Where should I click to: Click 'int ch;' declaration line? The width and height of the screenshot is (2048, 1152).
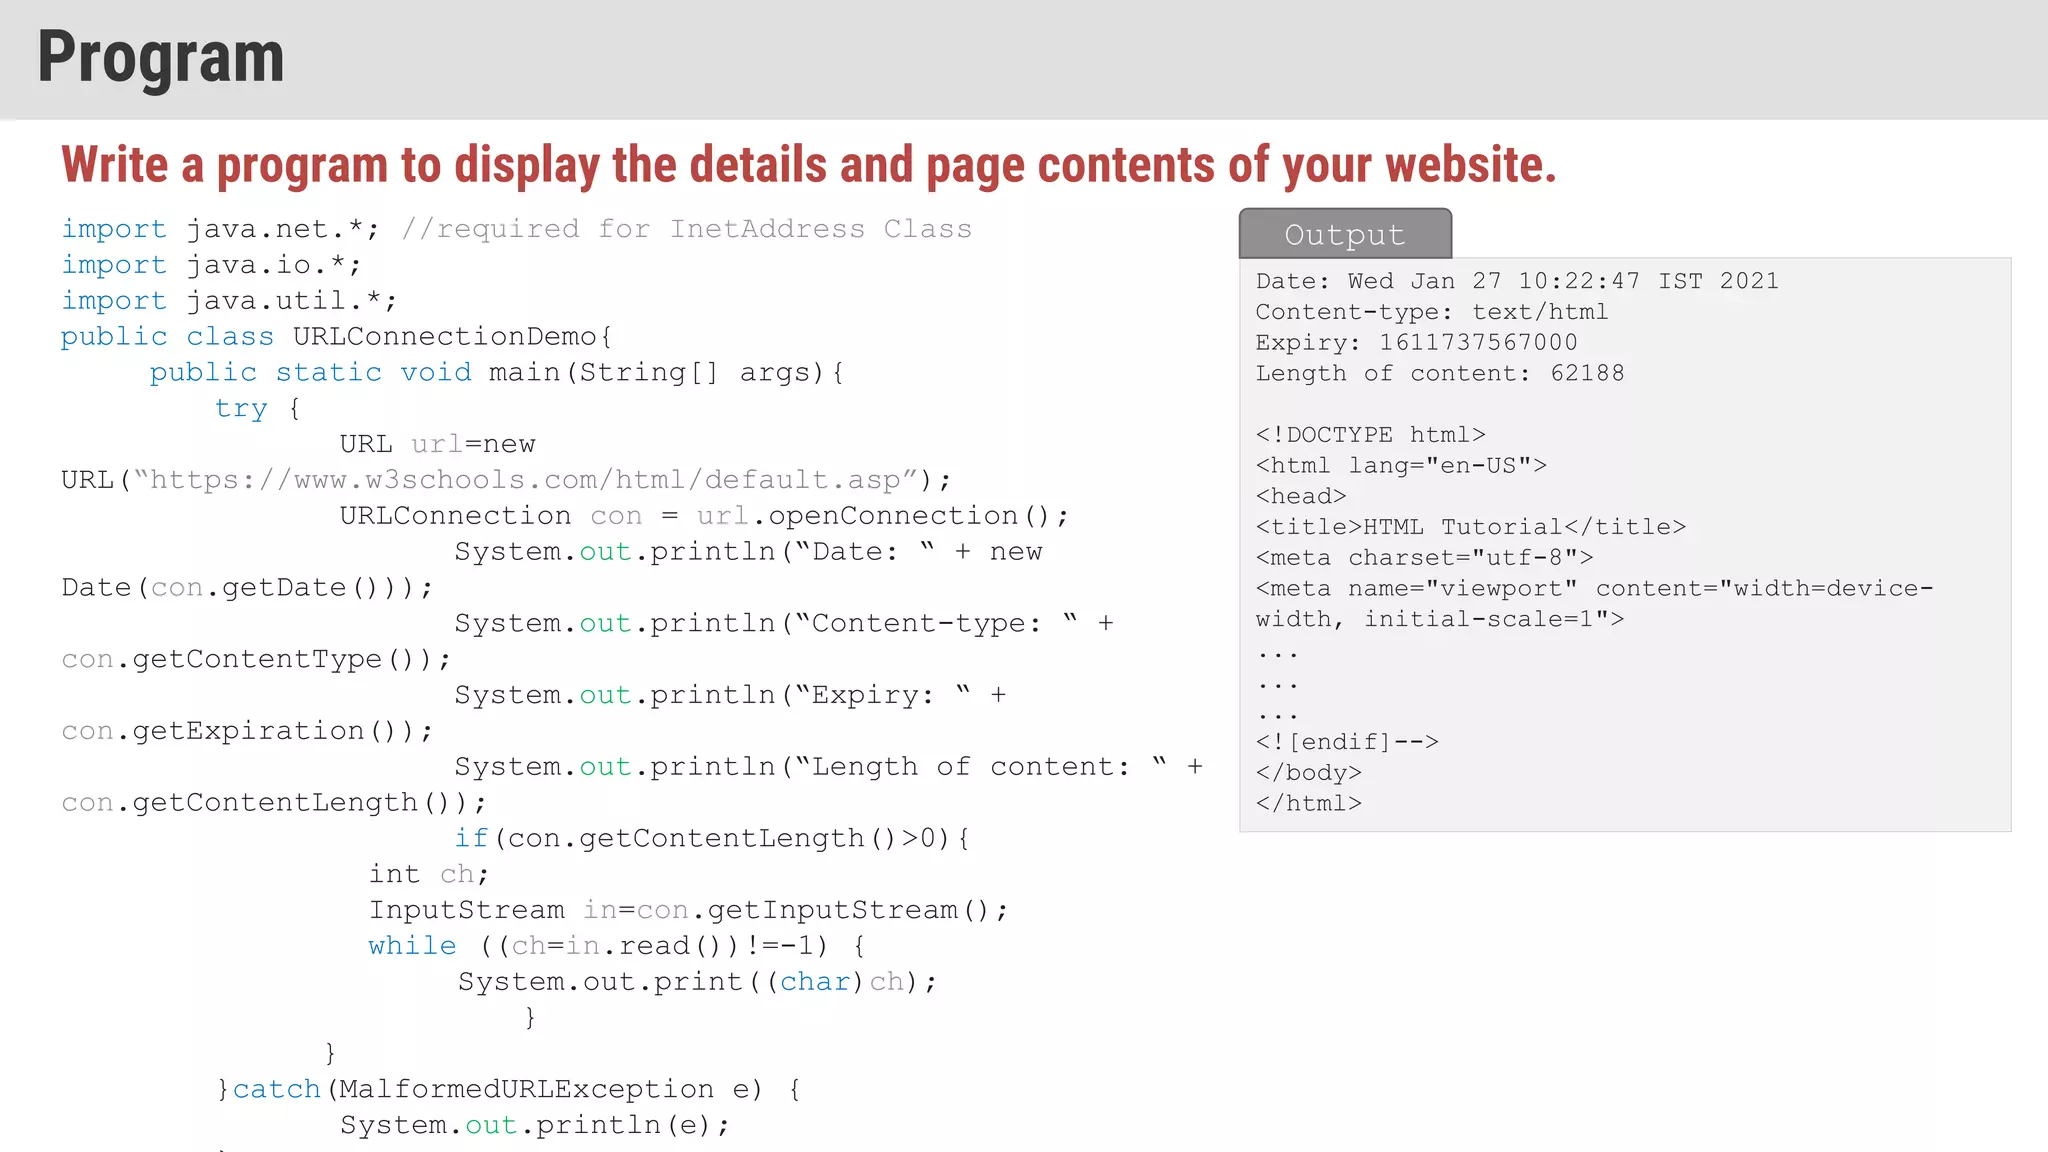pyautogui.click(x=428, y=874)
